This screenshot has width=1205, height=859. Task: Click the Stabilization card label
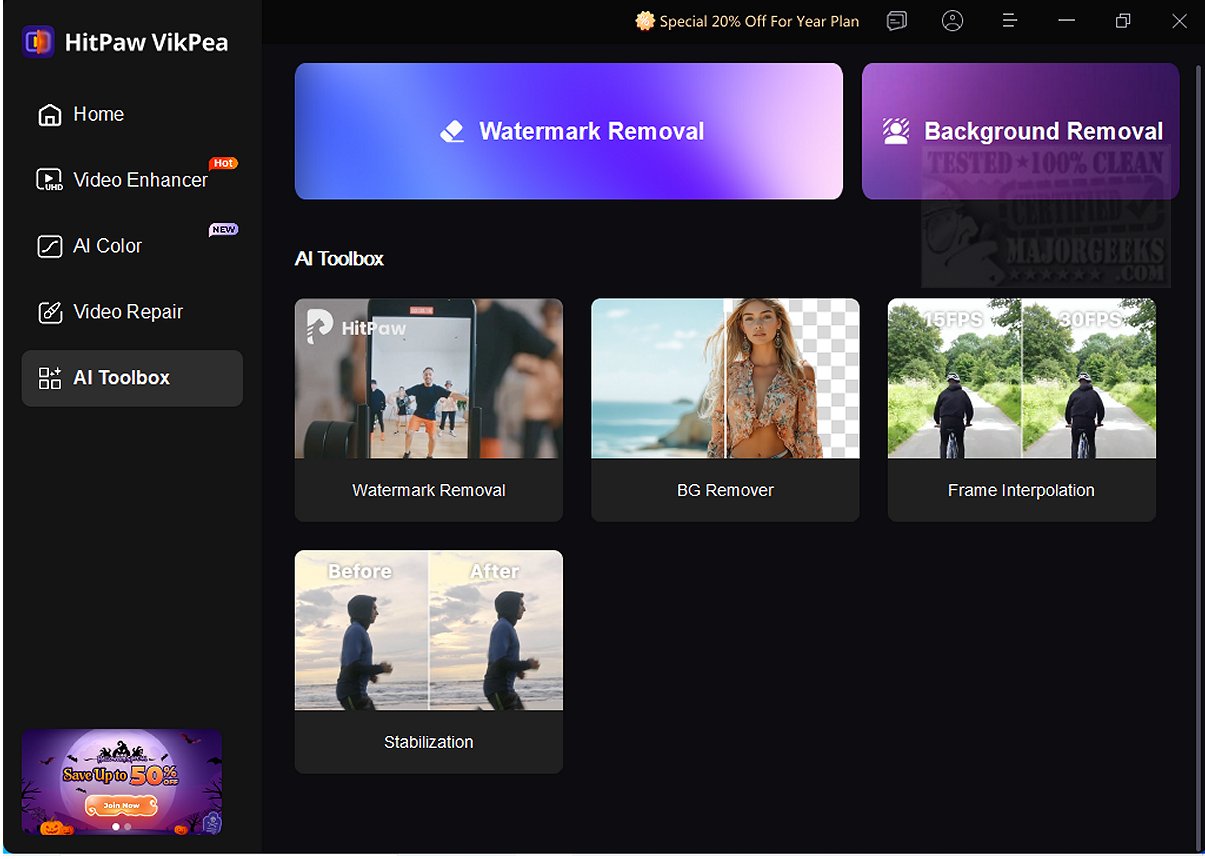point(429,742)
